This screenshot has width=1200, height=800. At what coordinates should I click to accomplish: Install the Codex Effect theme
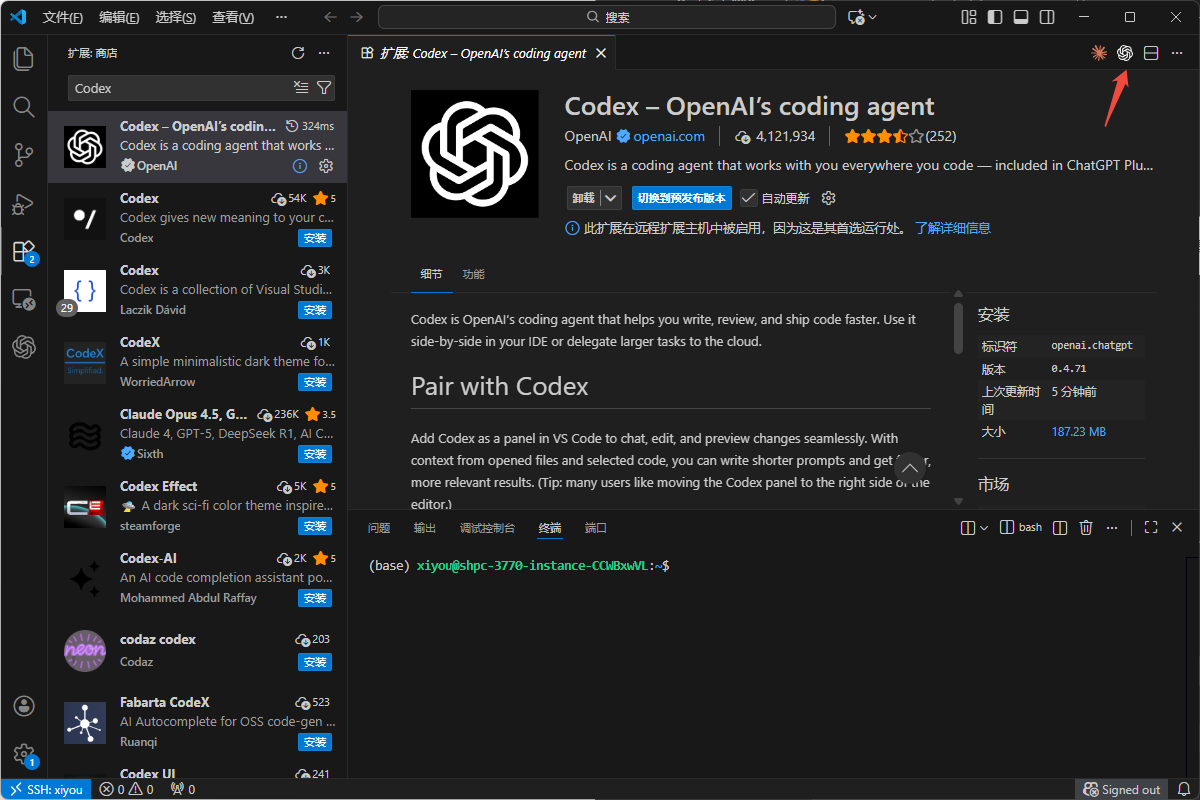[315, 526]
